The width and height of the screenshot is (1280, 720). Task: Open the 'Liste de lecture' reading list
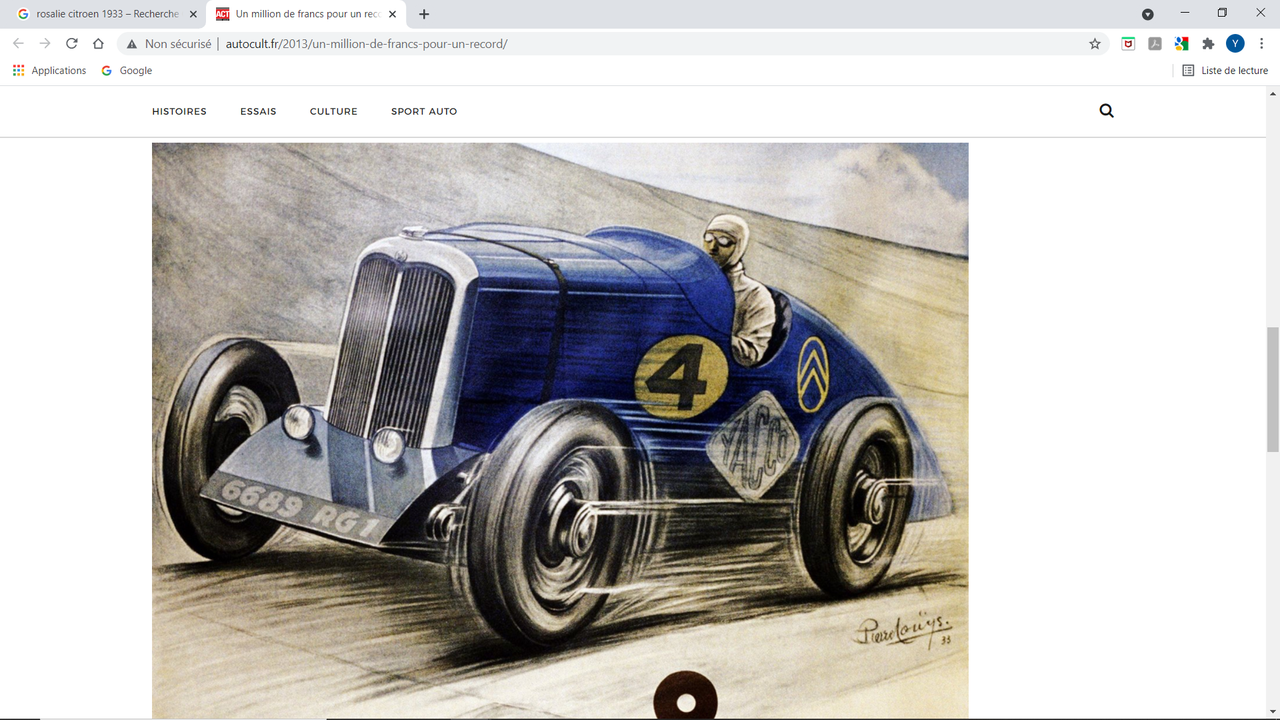pyautogui.click(x=1225, y=71)
